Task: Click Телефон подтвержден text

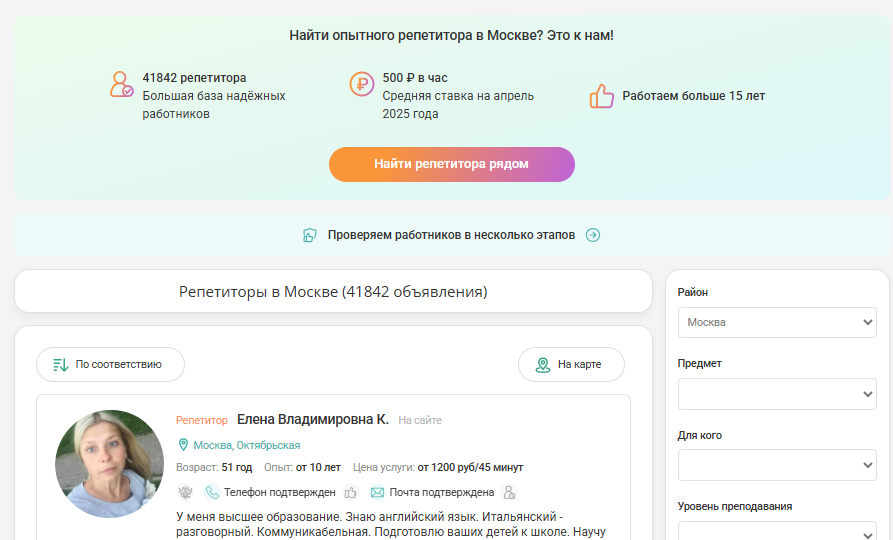Action: [280, 492]
